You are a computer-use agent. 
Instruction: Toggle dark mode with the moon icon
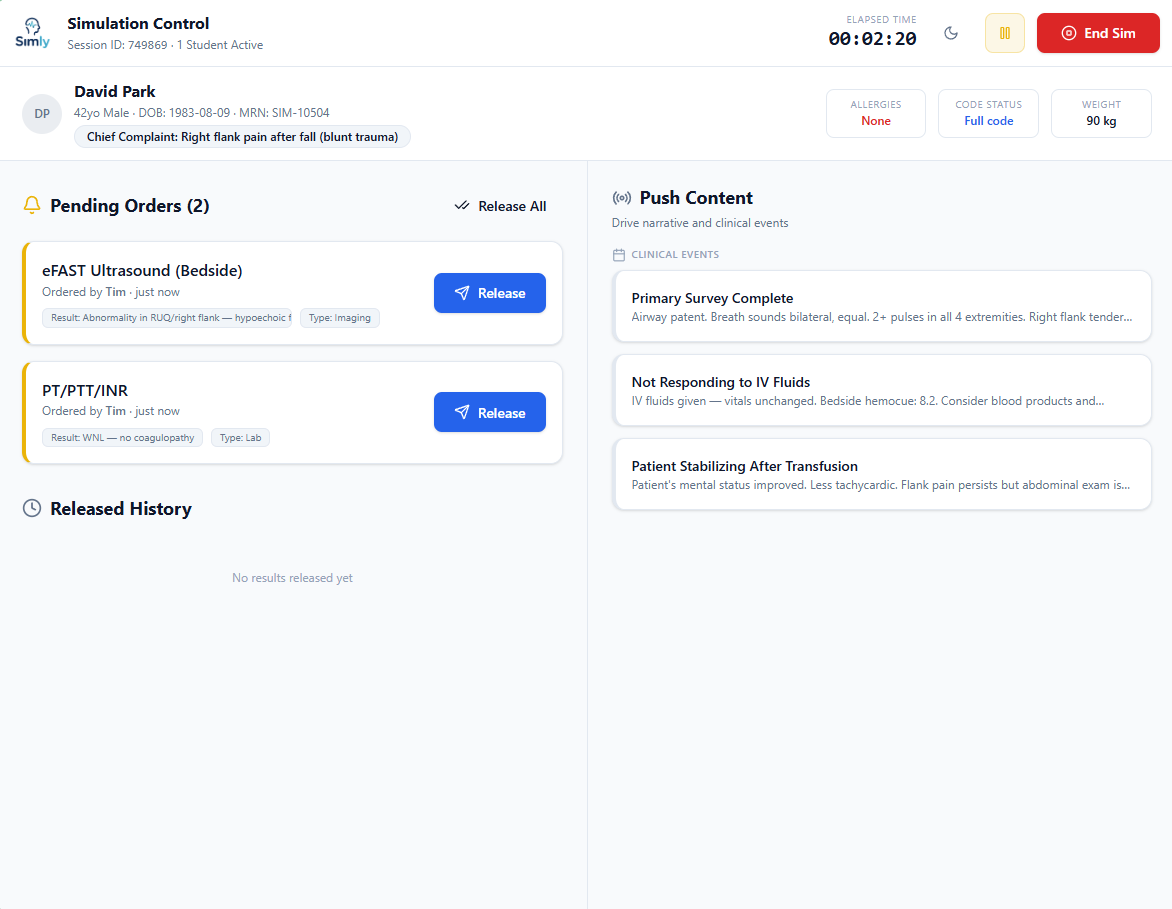(x=951, y=32)
